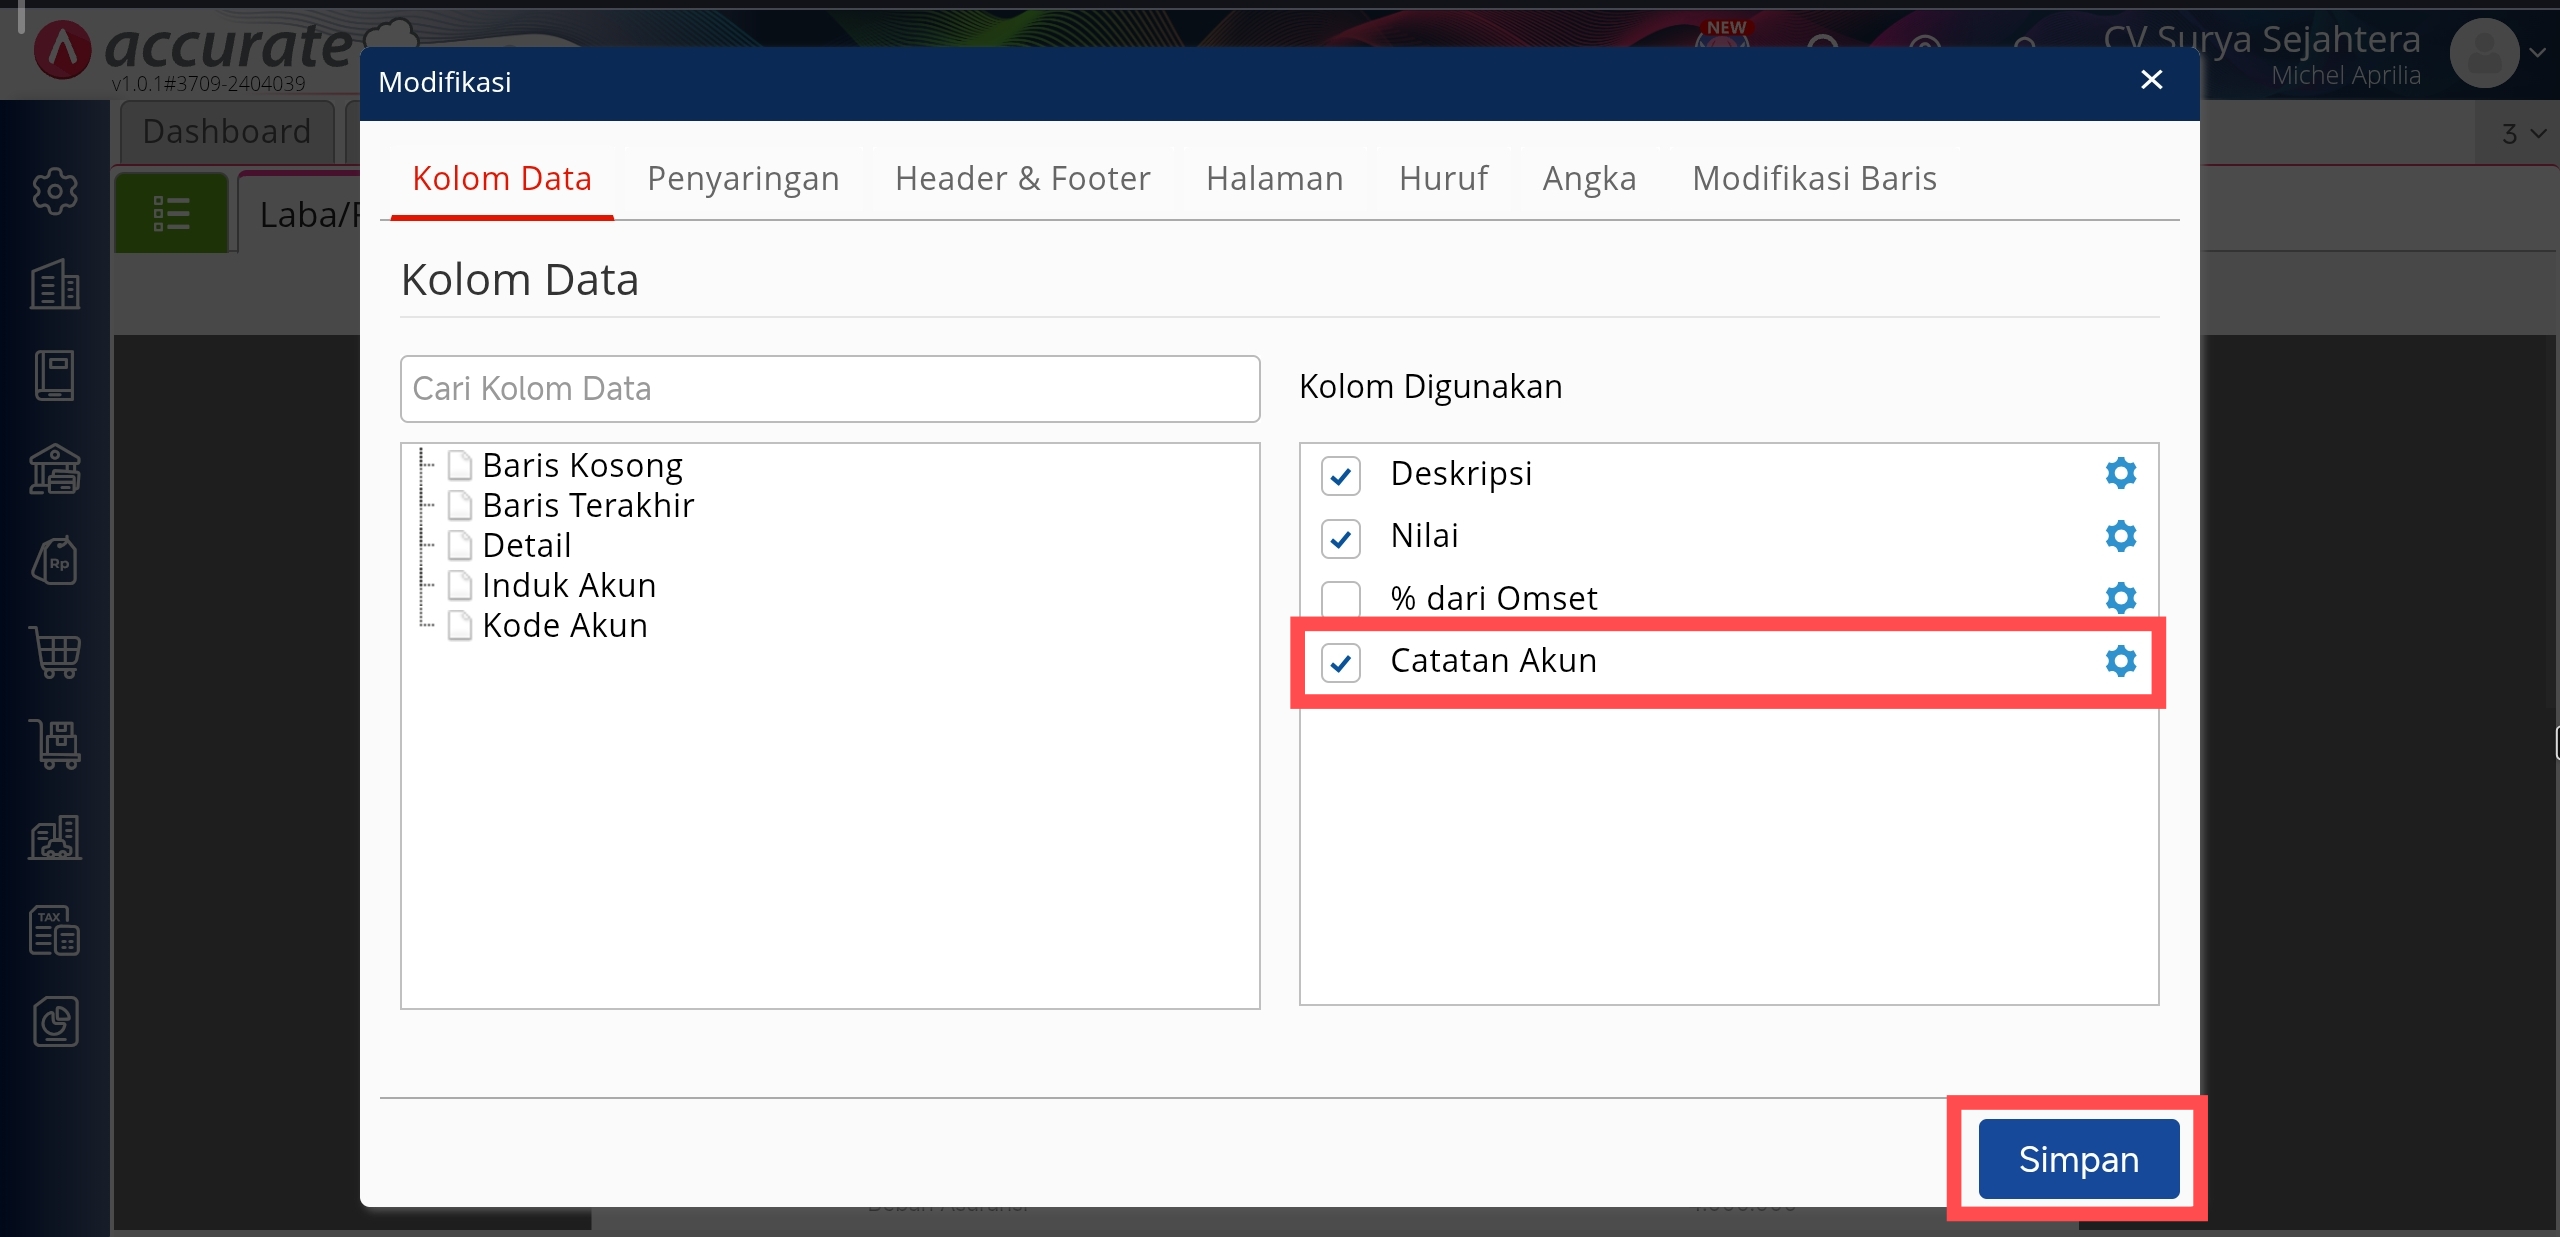Go to the Dashboard tab
The image size is (2560, 1237).
click(x=227, y=131)
